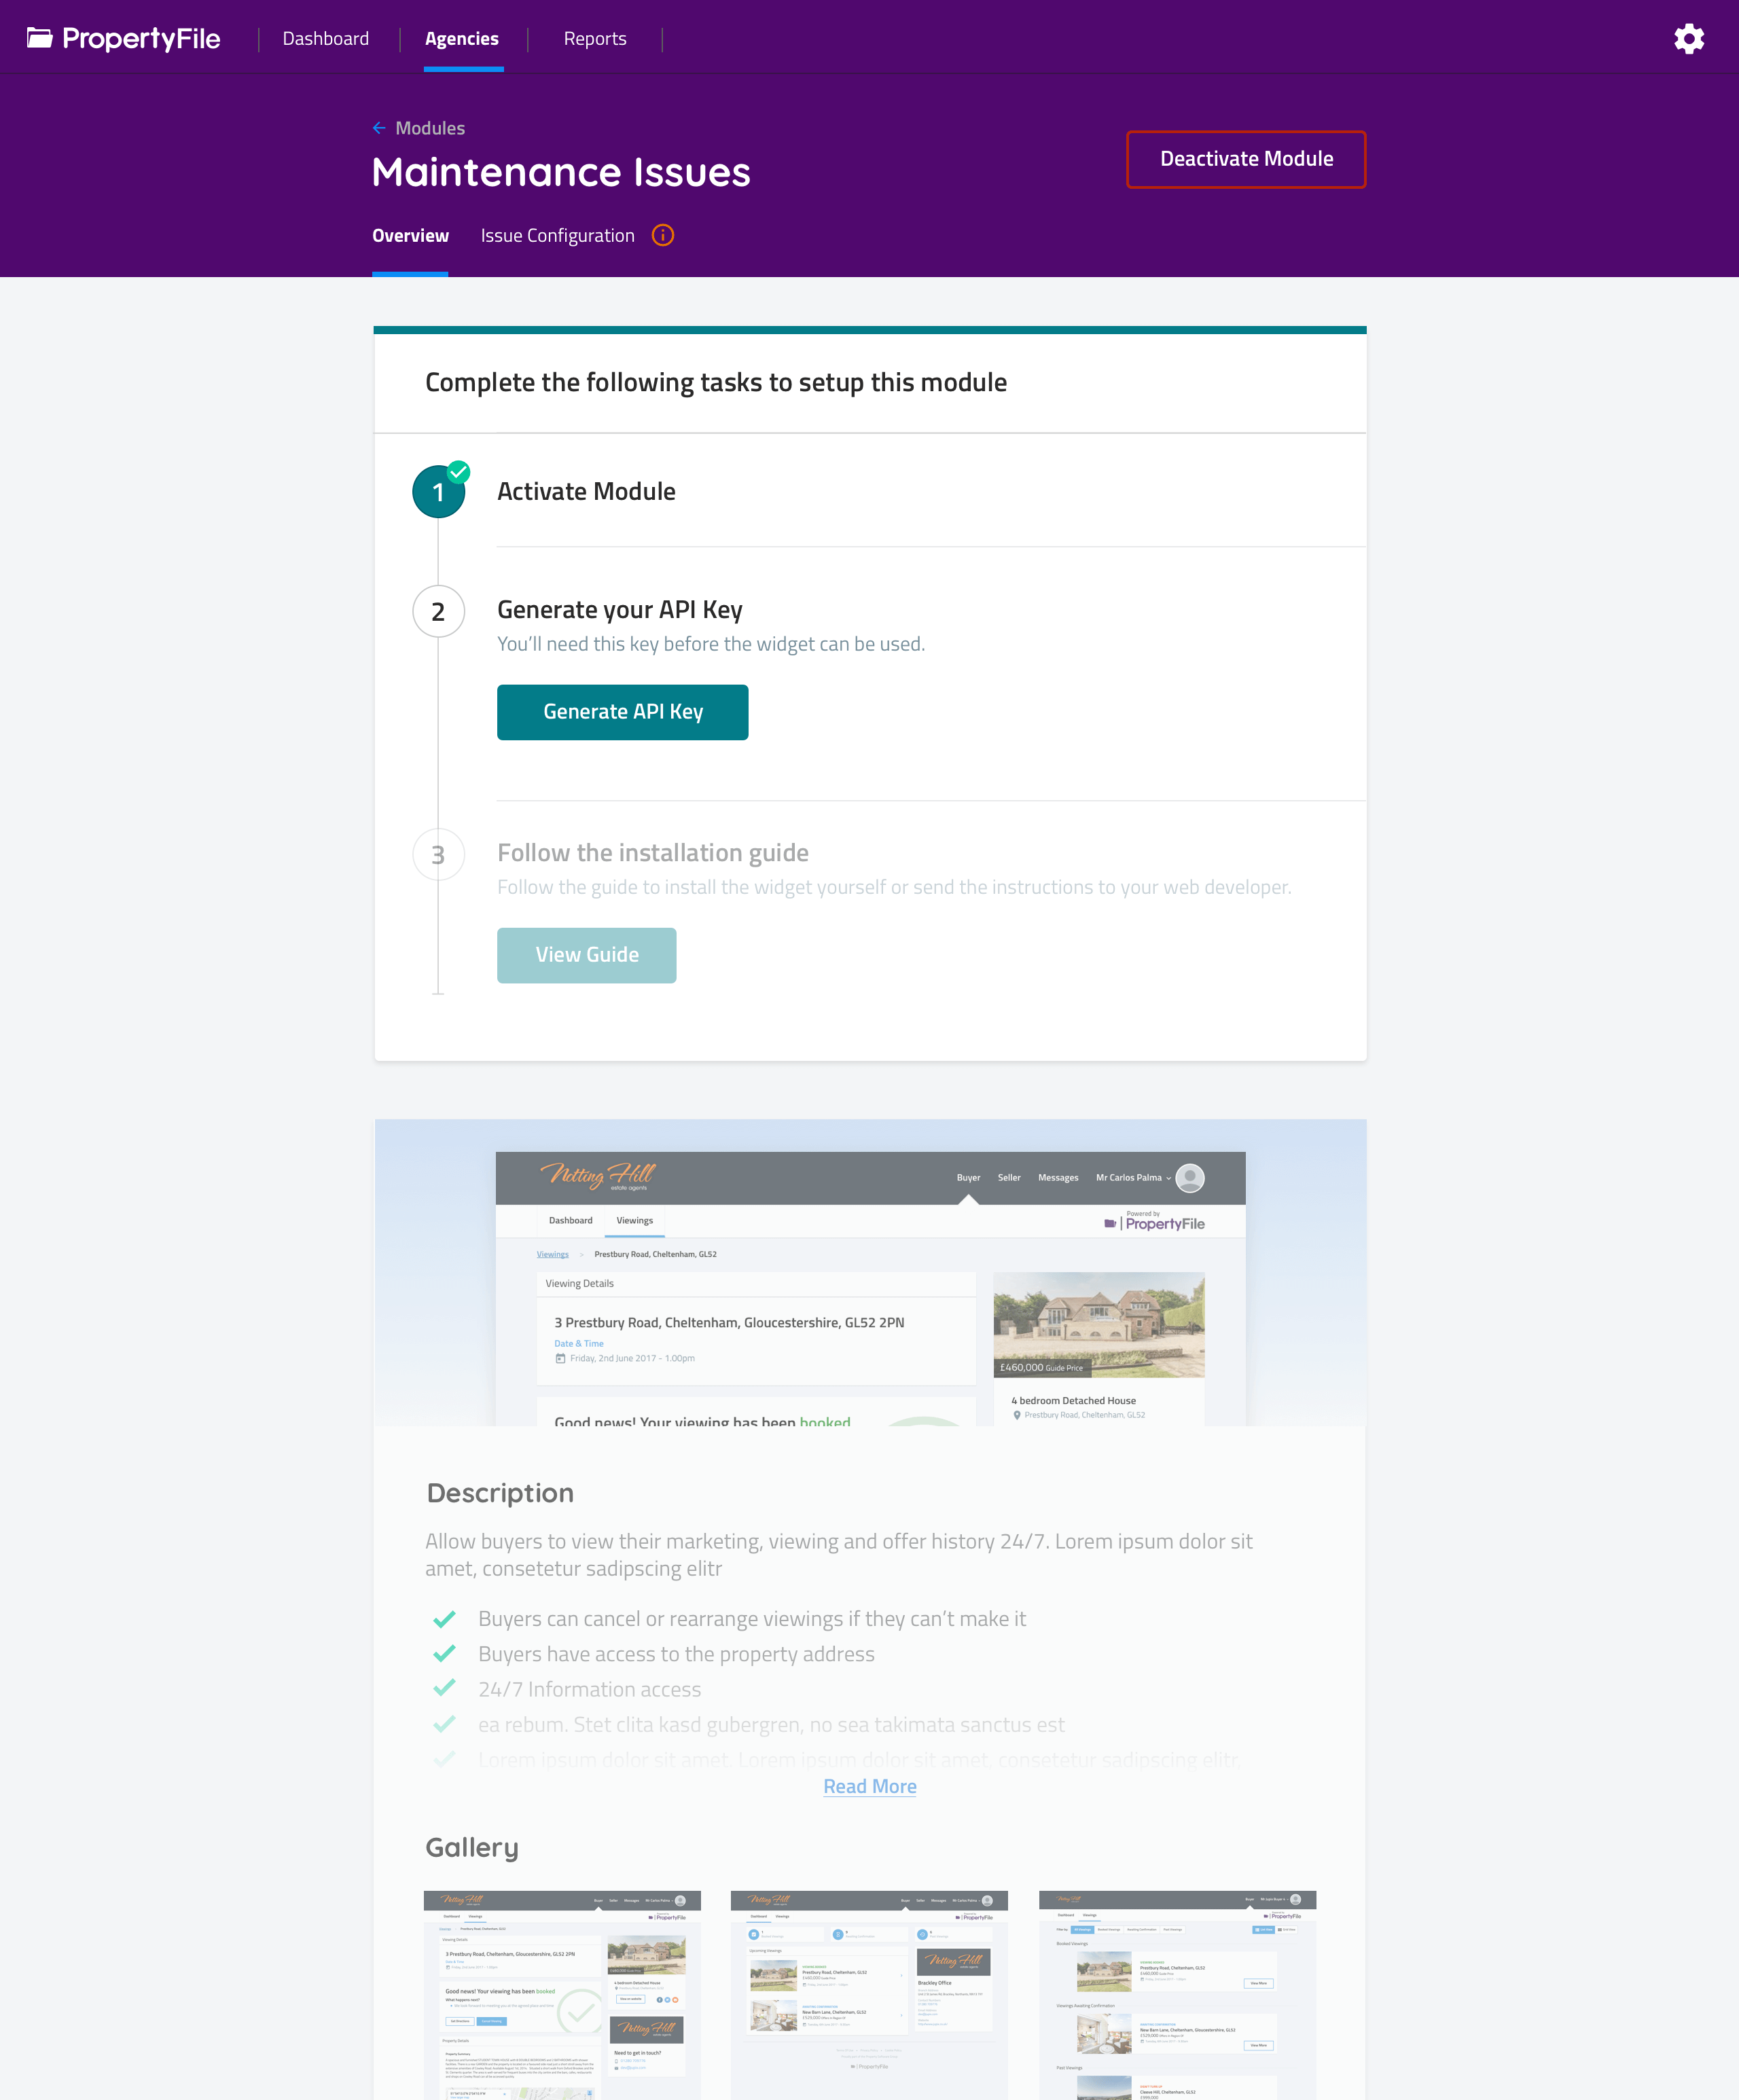Open the first gallery thumbnail

point(562,1994)
